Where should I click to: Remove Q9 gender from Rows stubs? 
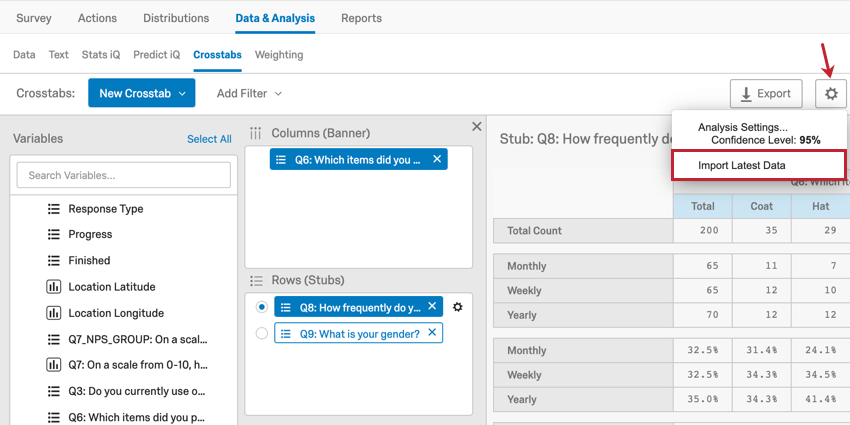coord(432,333)
